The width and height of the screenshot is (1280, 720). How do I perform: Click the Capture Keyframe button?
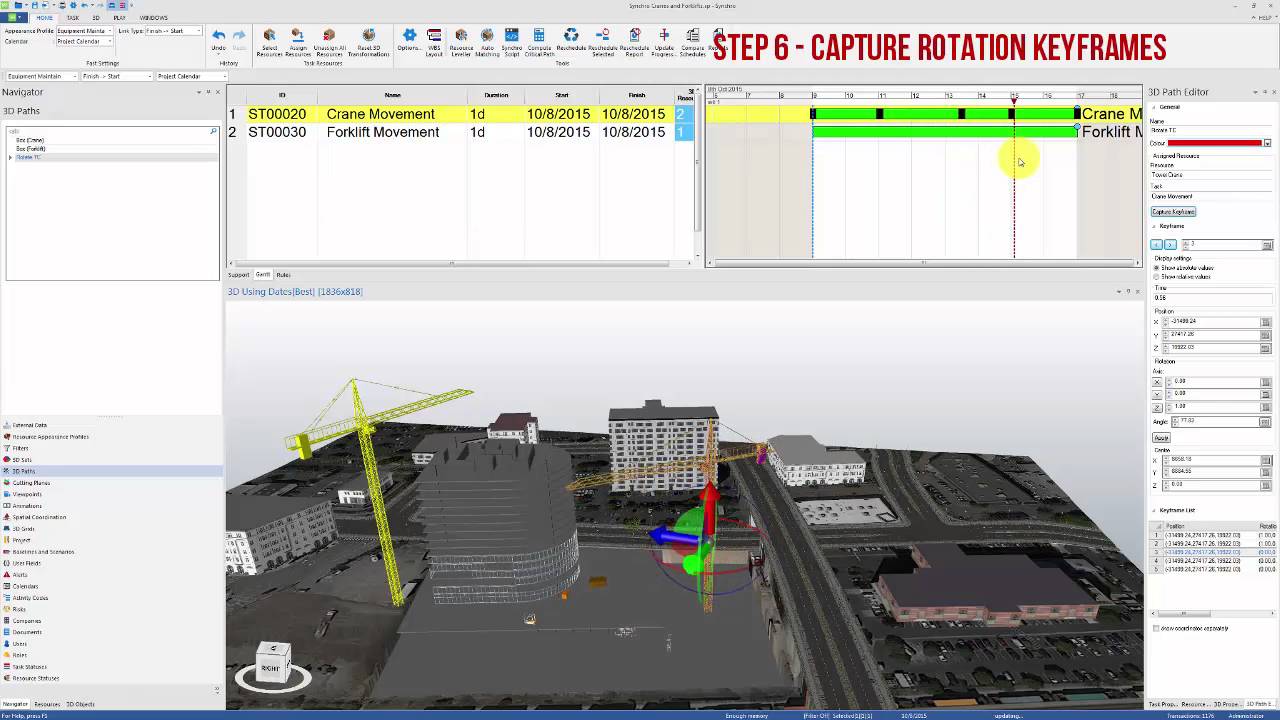(1173, 212)
